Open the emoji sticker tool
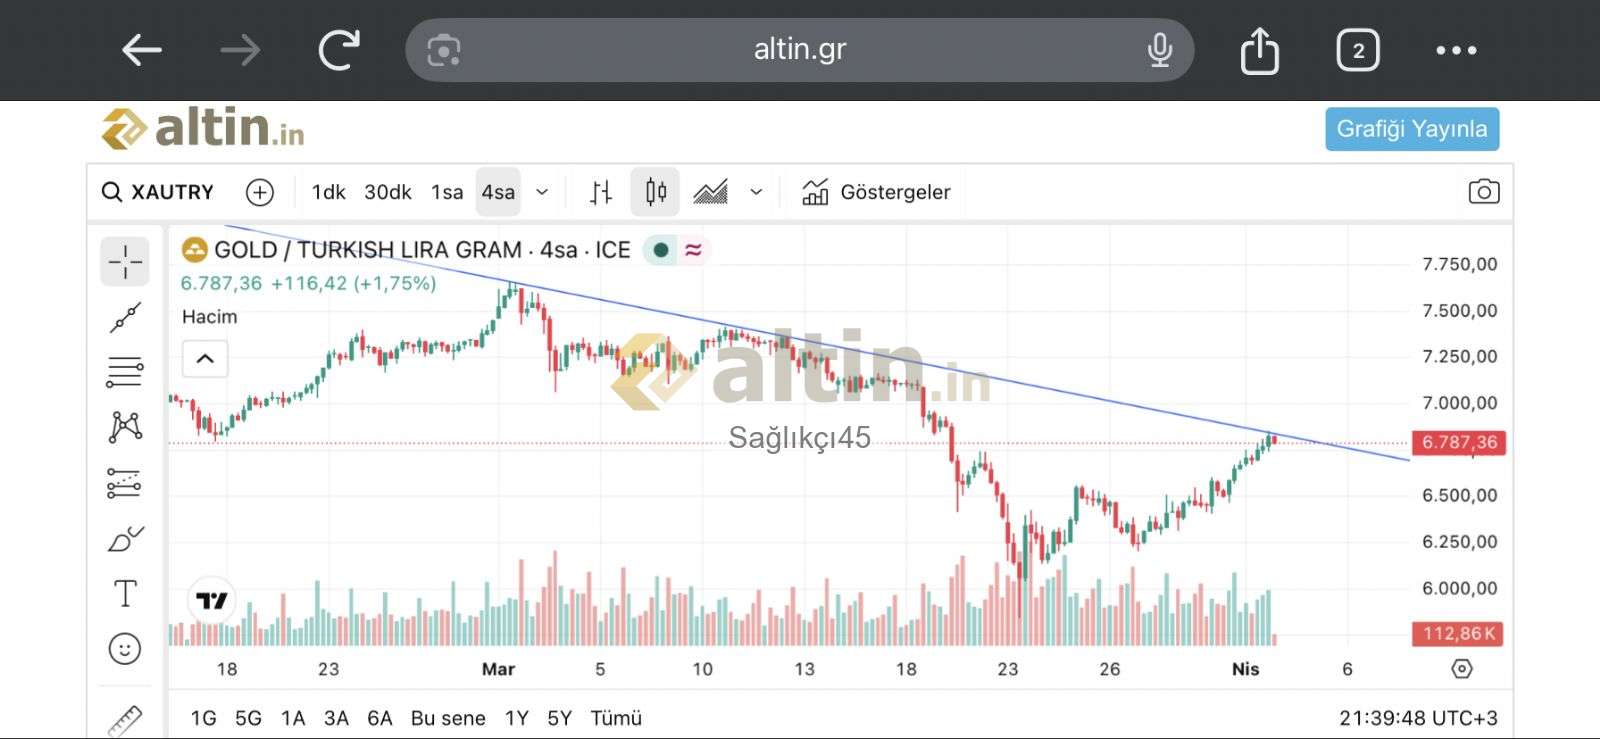1600x739 pixels. [x=125, y=649]
